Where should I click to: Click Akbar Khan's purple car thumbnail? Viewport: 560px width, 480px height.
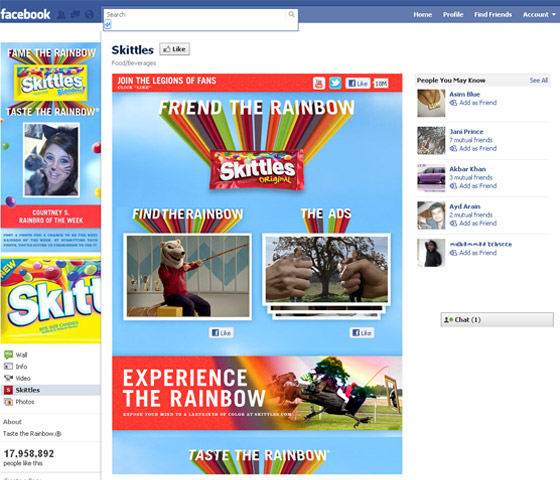tap(431, 178)
